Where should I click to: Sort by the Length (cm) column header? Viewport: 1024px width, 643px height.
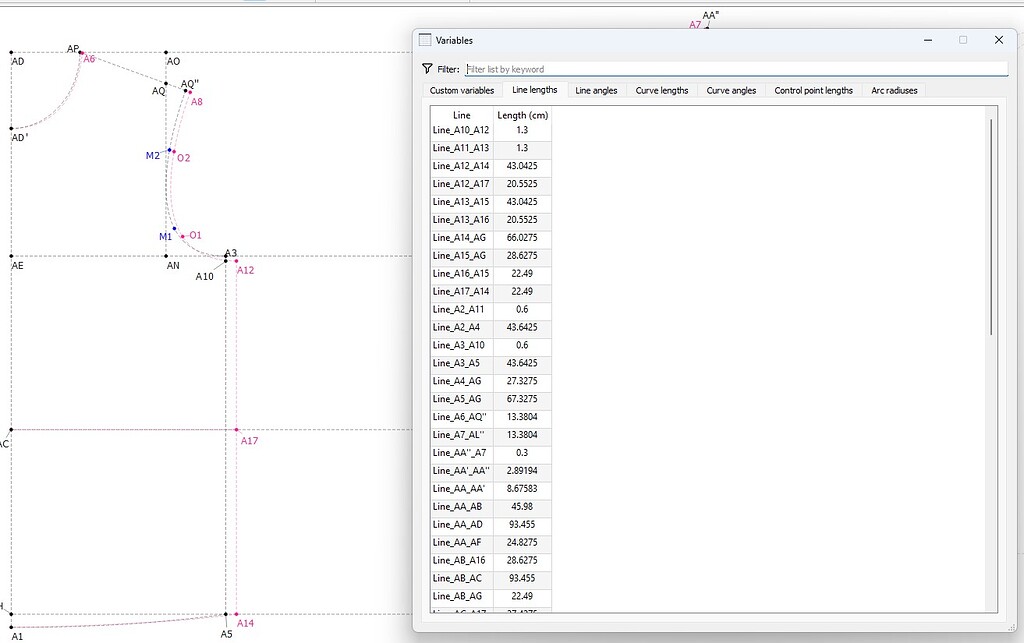pos(522,115)
